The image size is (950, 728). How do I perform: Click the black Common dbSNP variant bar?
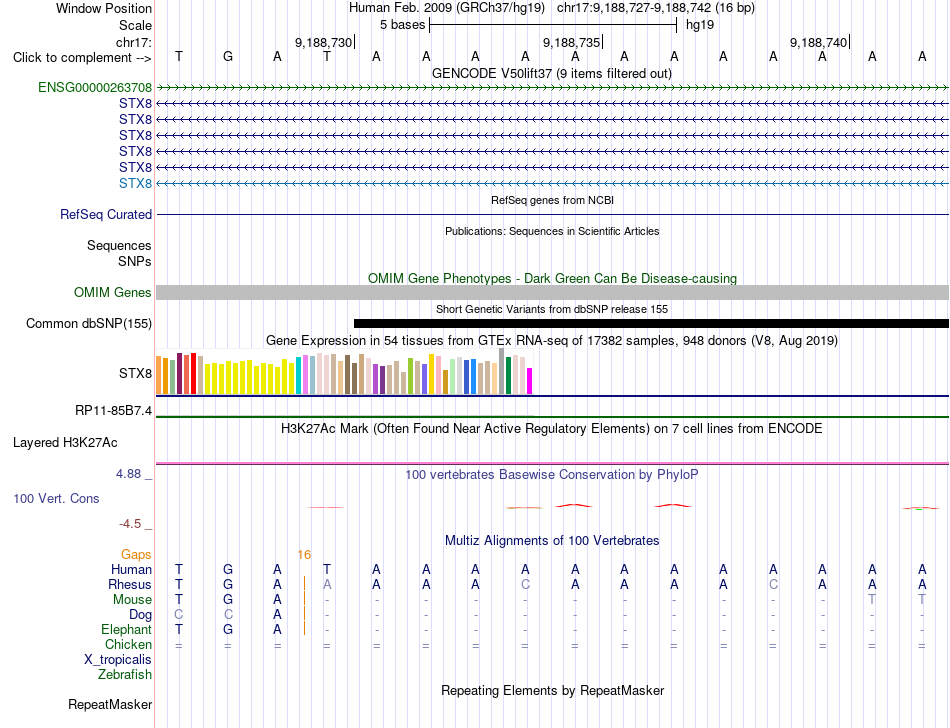tap(651, 323)
